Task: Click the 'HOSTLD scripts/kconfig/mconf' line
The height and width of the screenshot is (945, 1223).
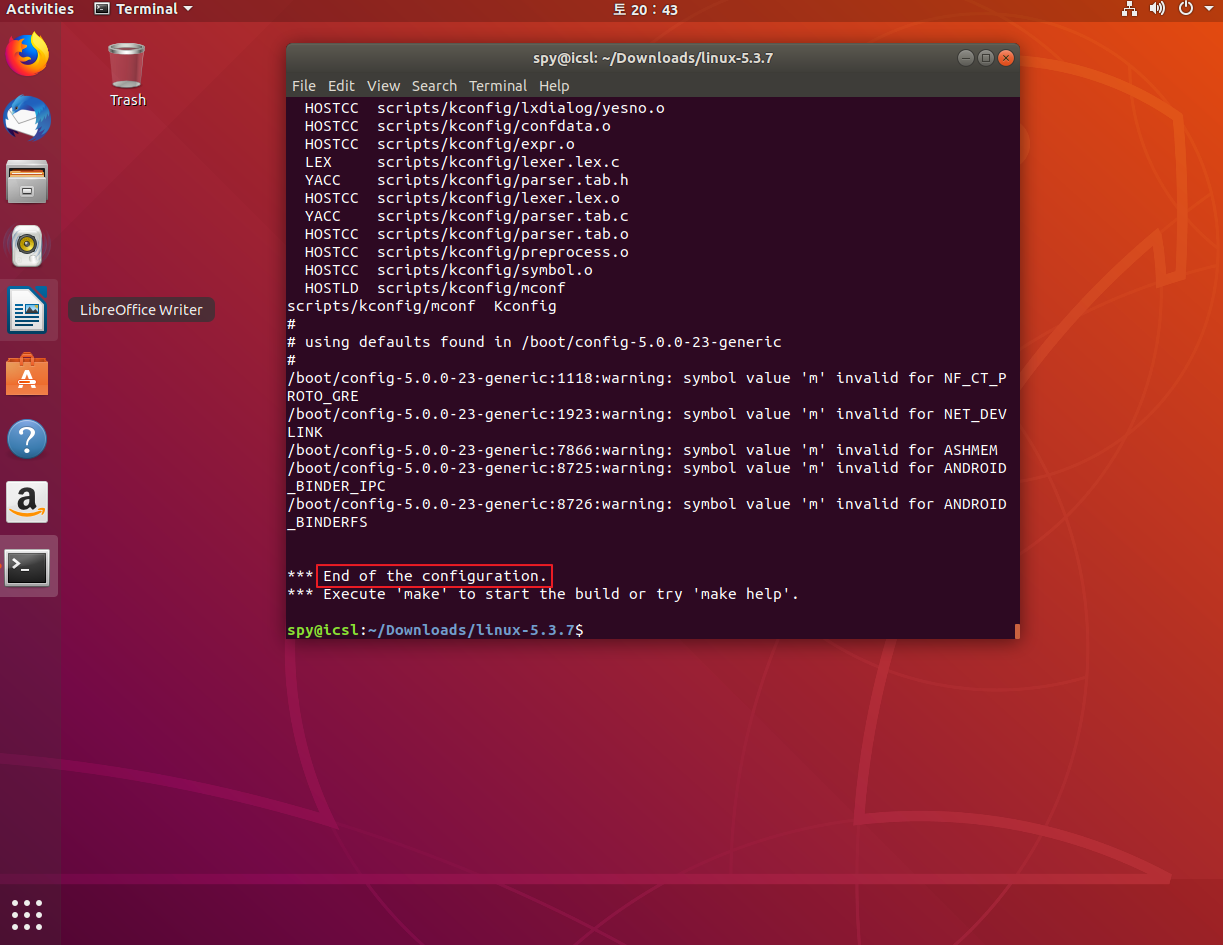Action: point(435,288)
